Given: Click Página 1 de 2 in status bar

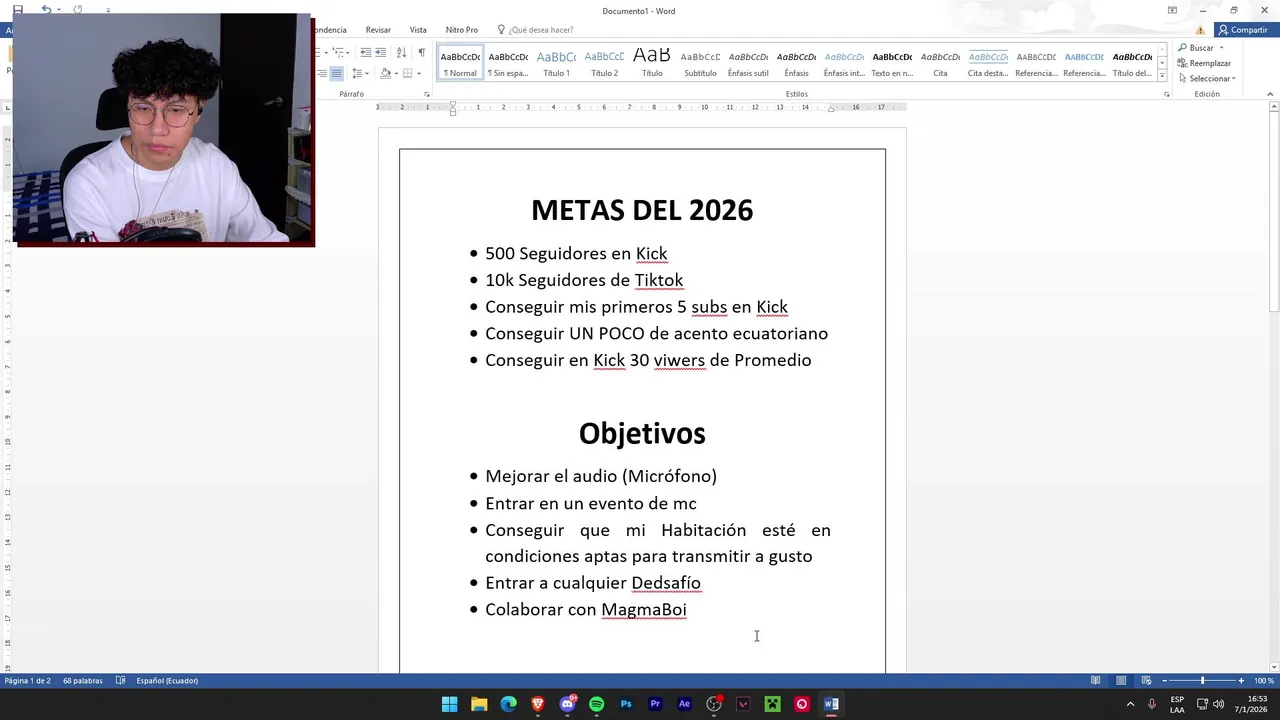Looking at the screenshot, I should pos(27,681).
